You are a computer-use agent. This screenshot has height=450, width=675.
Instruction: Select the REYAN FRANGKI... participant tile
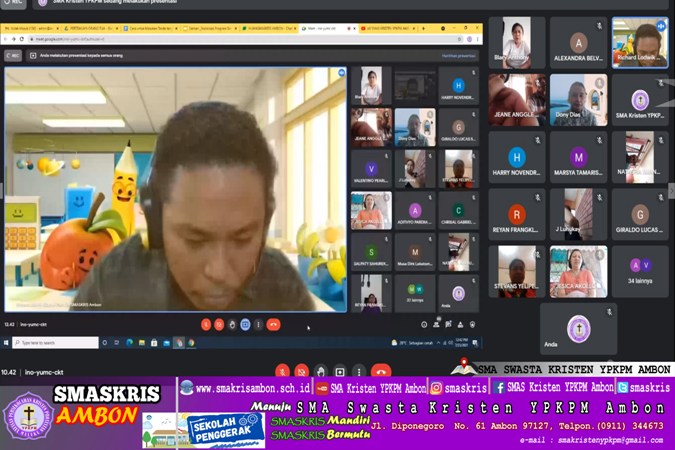(x=517, y=214)
